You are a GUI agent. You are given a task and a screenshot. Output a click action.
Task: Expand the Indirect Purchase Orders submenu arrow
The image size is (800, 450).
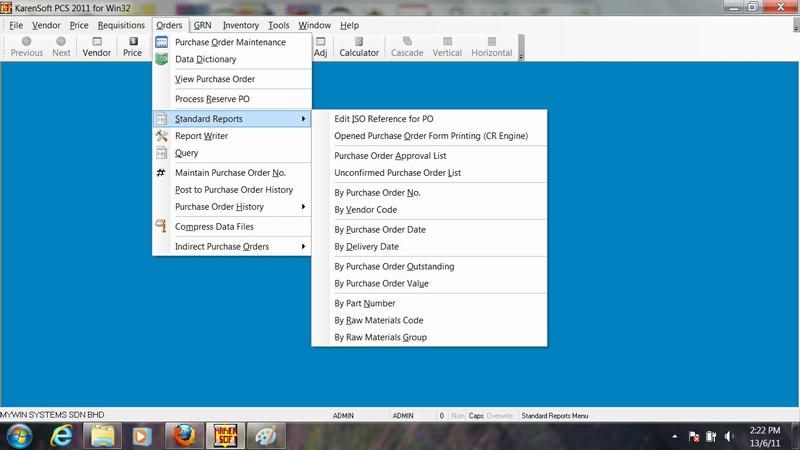click(x=304, y=246)
